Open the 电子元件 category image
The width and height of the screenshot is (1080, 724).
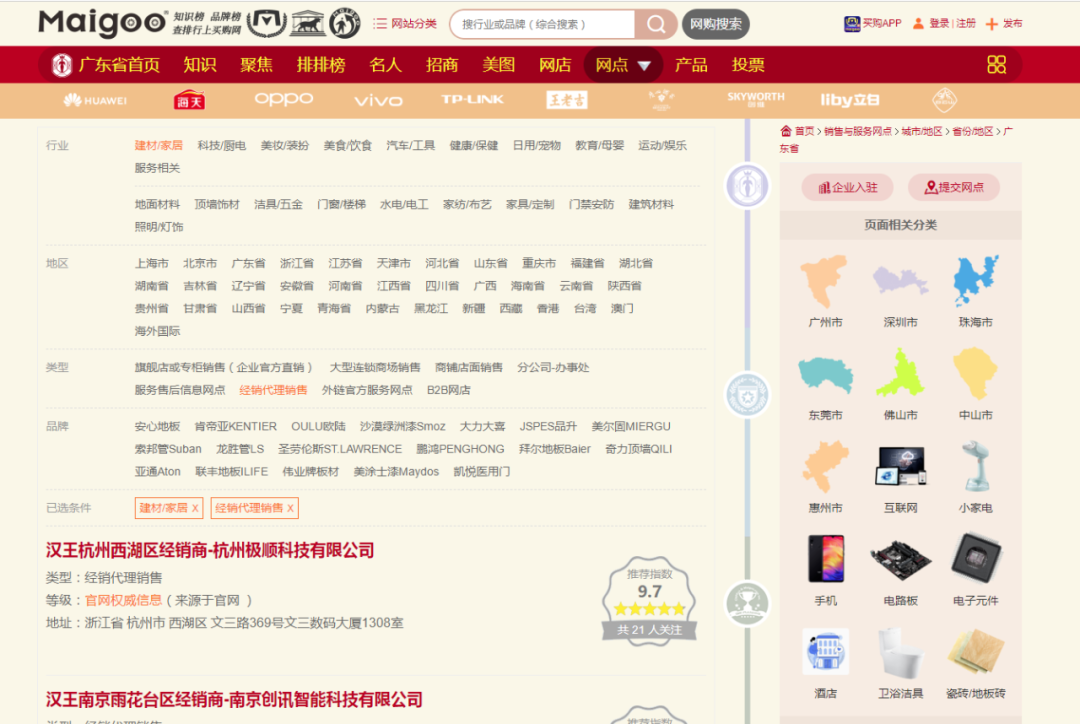click(975, 559)
